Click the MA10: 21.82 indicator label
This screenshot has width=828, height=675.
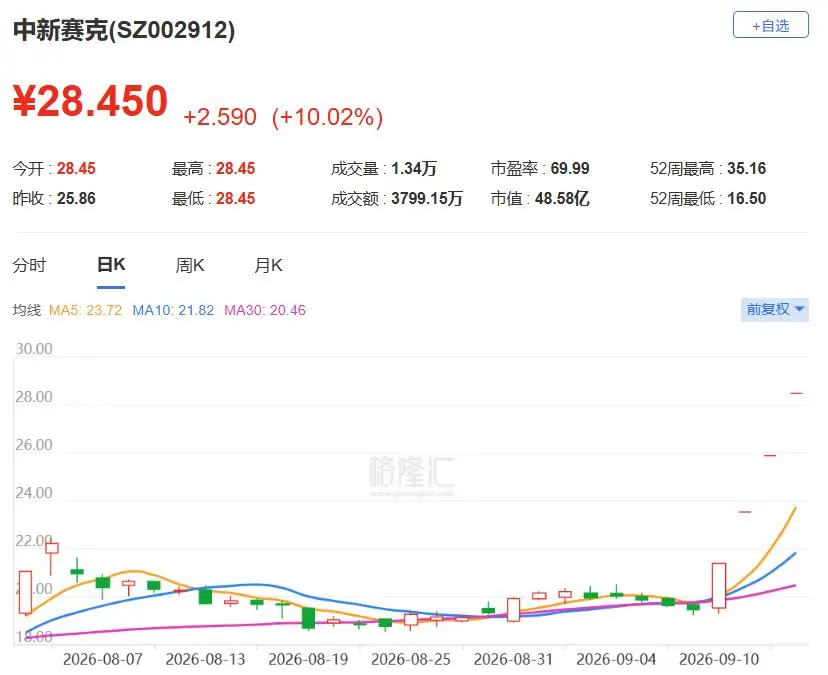[x=173, y=310]
